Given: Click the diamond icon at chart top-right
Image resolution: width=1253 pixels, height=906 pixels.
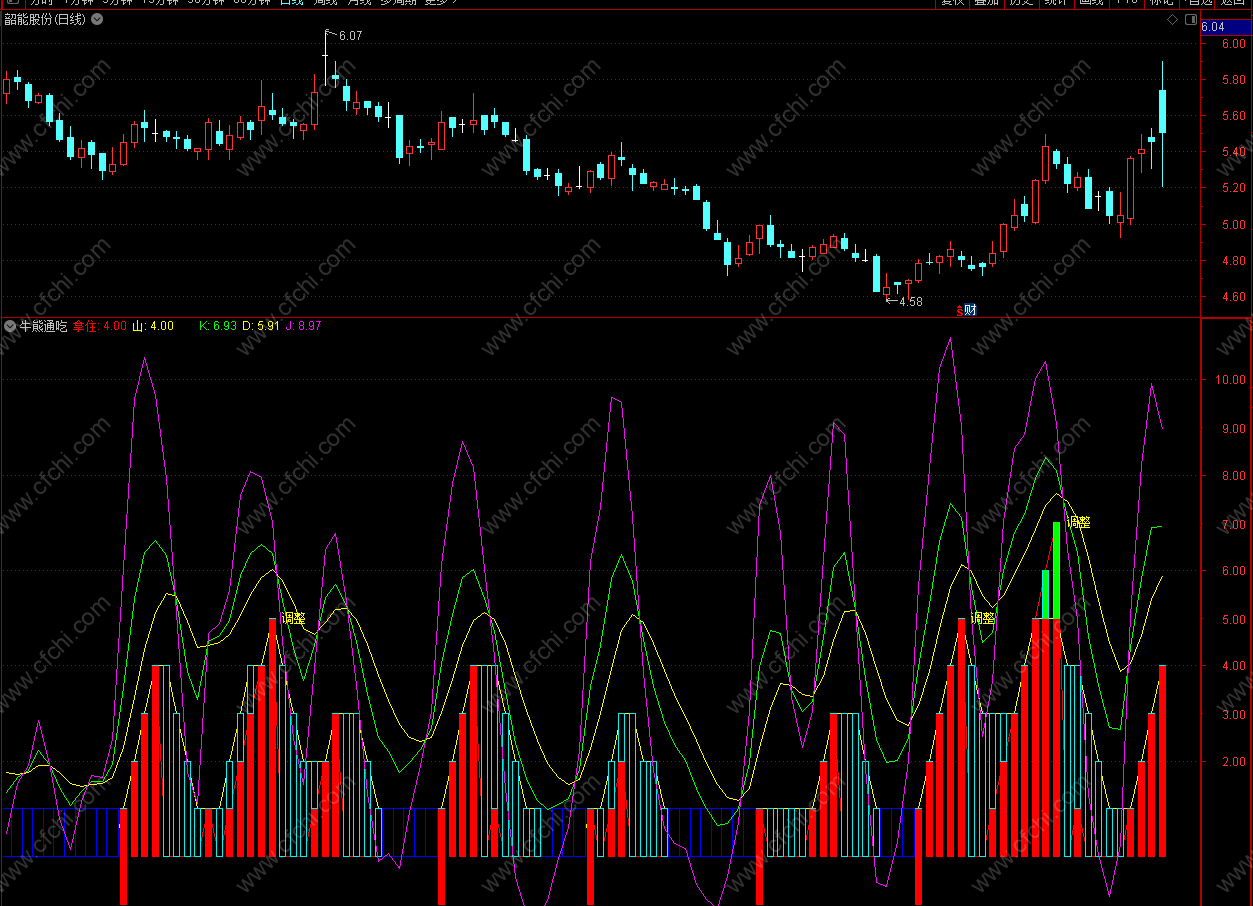Looking at the screenshot, I should click(1172, 20).
